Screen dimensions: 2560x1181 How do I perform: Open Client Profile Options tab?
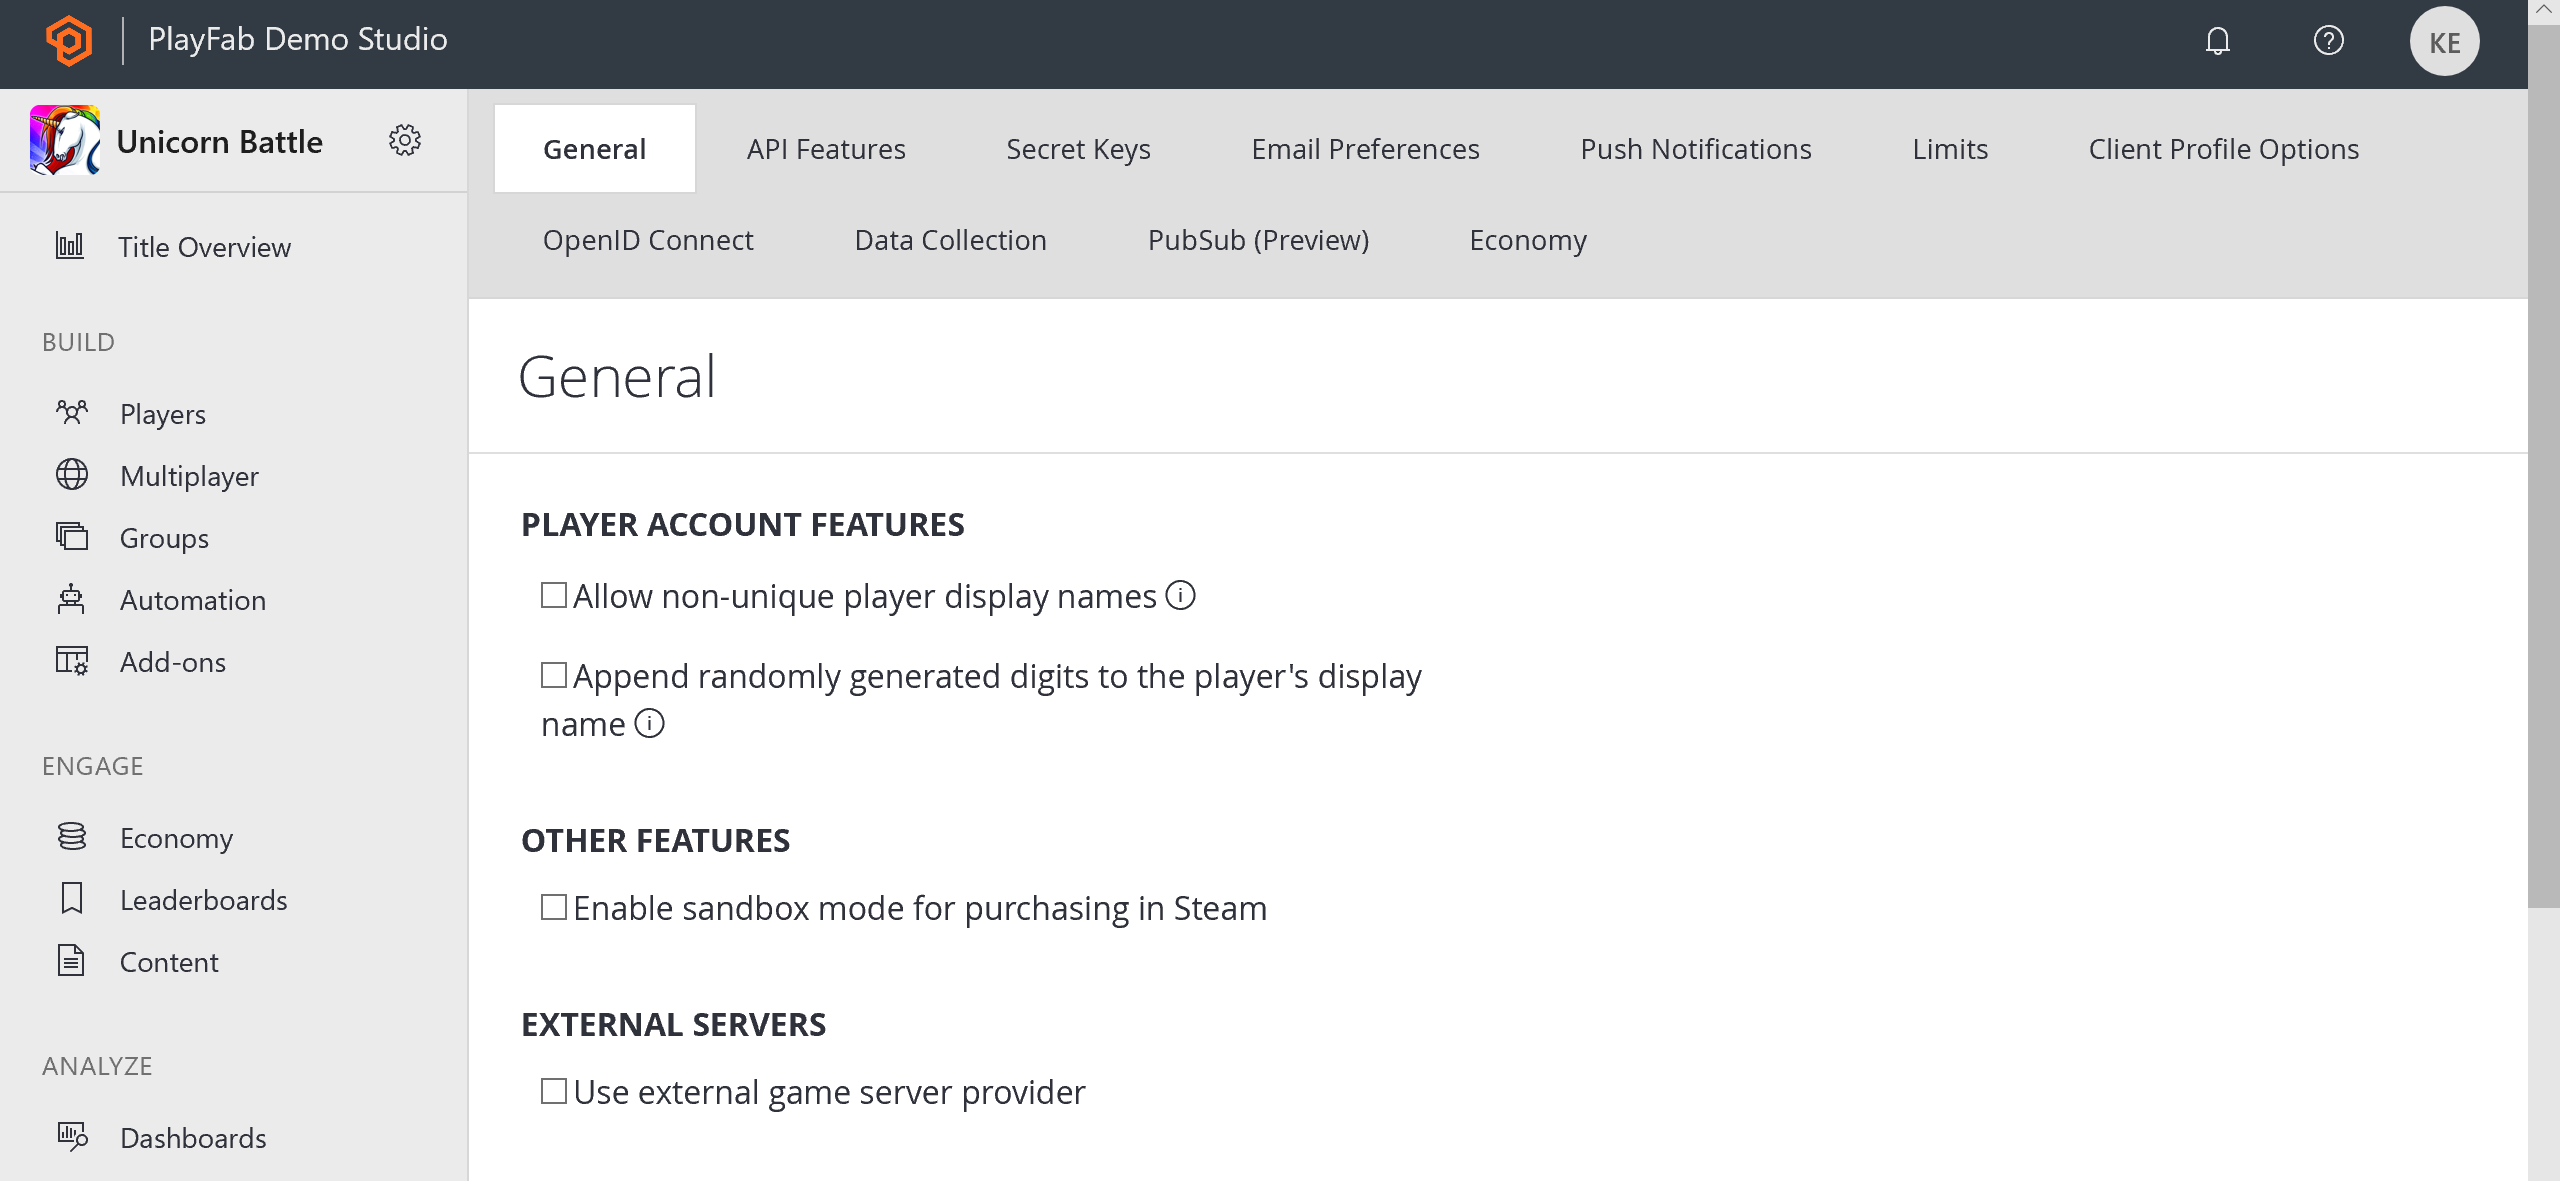2222,149
